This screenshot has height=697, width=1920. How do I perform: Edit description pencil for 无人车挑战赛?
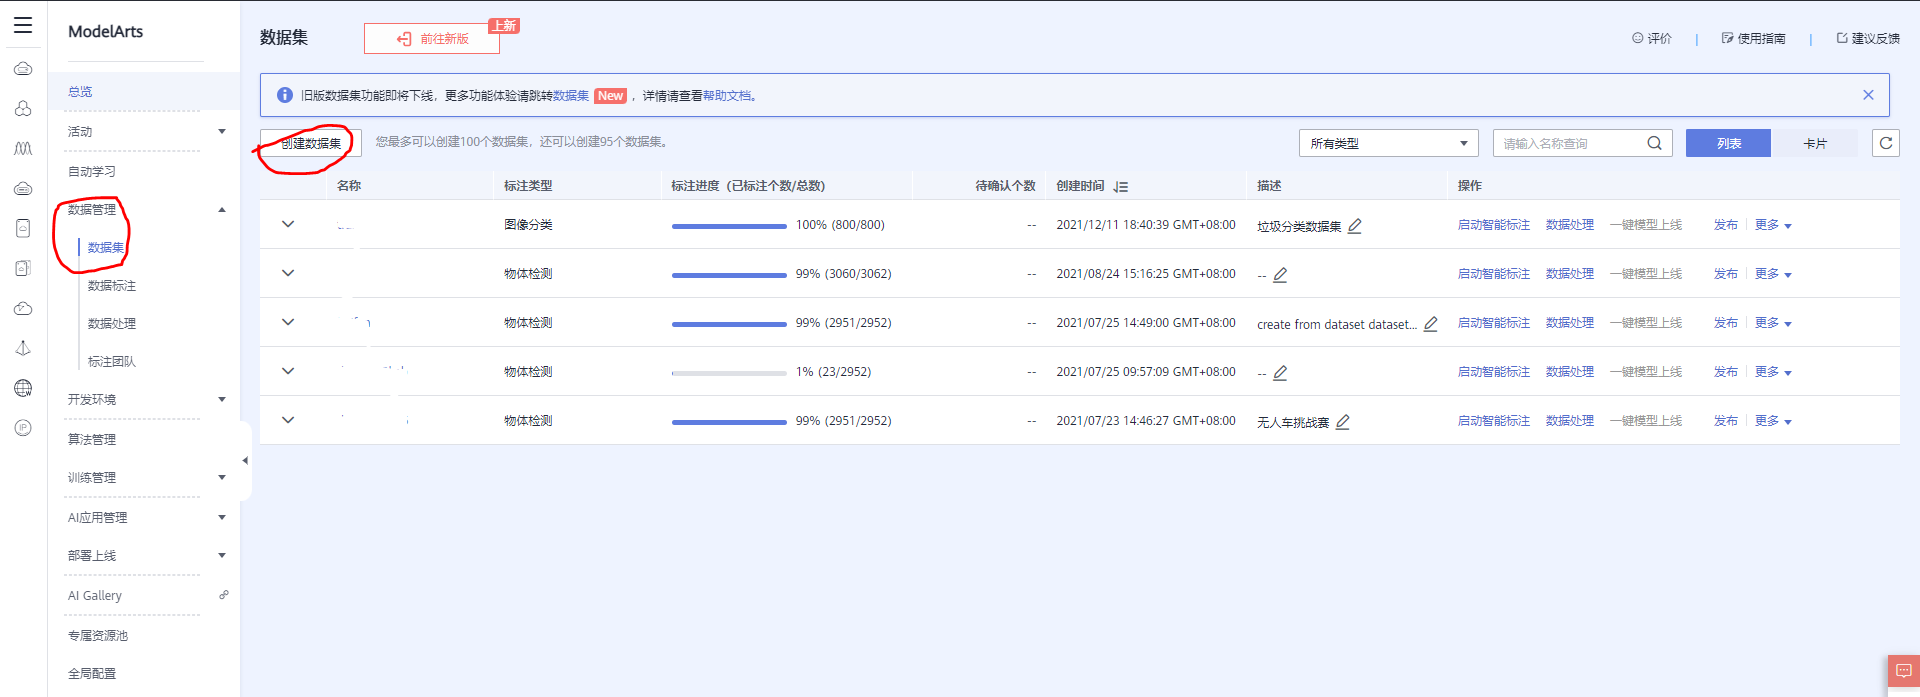(x=1343, y=422)
